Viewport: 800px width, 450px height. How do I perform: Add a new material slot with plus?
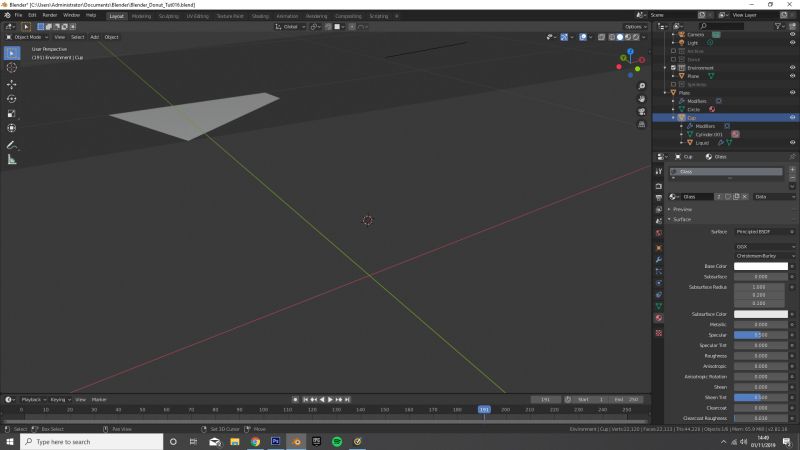792,169
